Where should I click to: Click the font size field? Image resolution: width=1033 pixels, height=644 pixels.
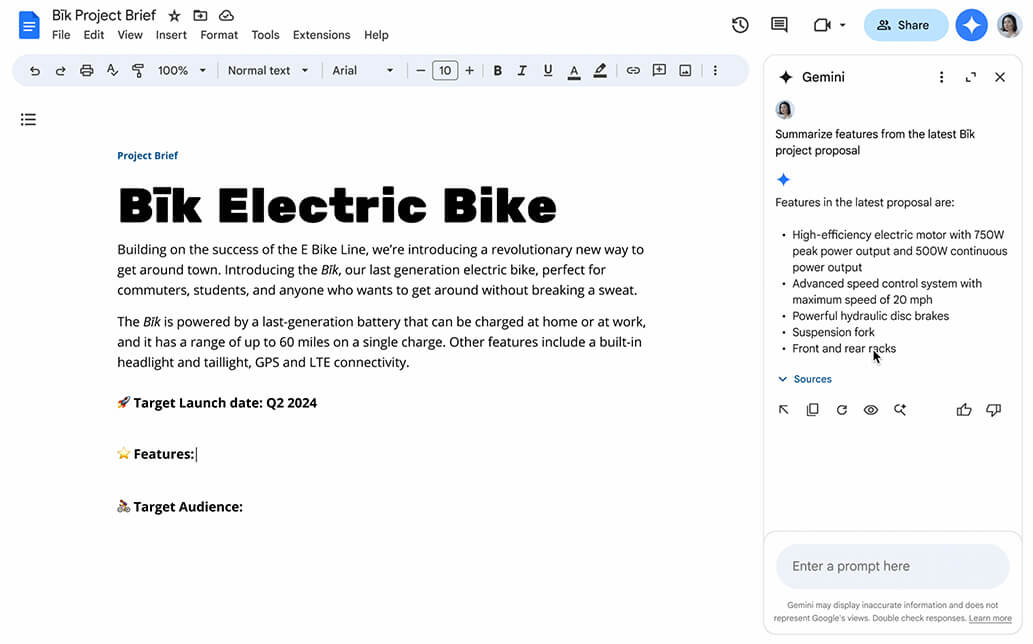click(445, 70)
